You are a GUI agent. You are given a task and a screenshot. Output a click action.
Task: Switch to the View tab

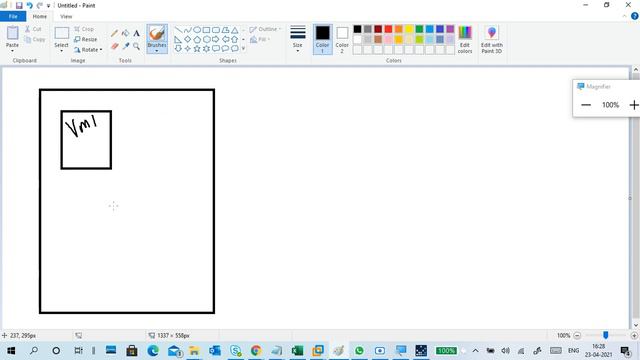pyautogui.click(x=66, y=16)
